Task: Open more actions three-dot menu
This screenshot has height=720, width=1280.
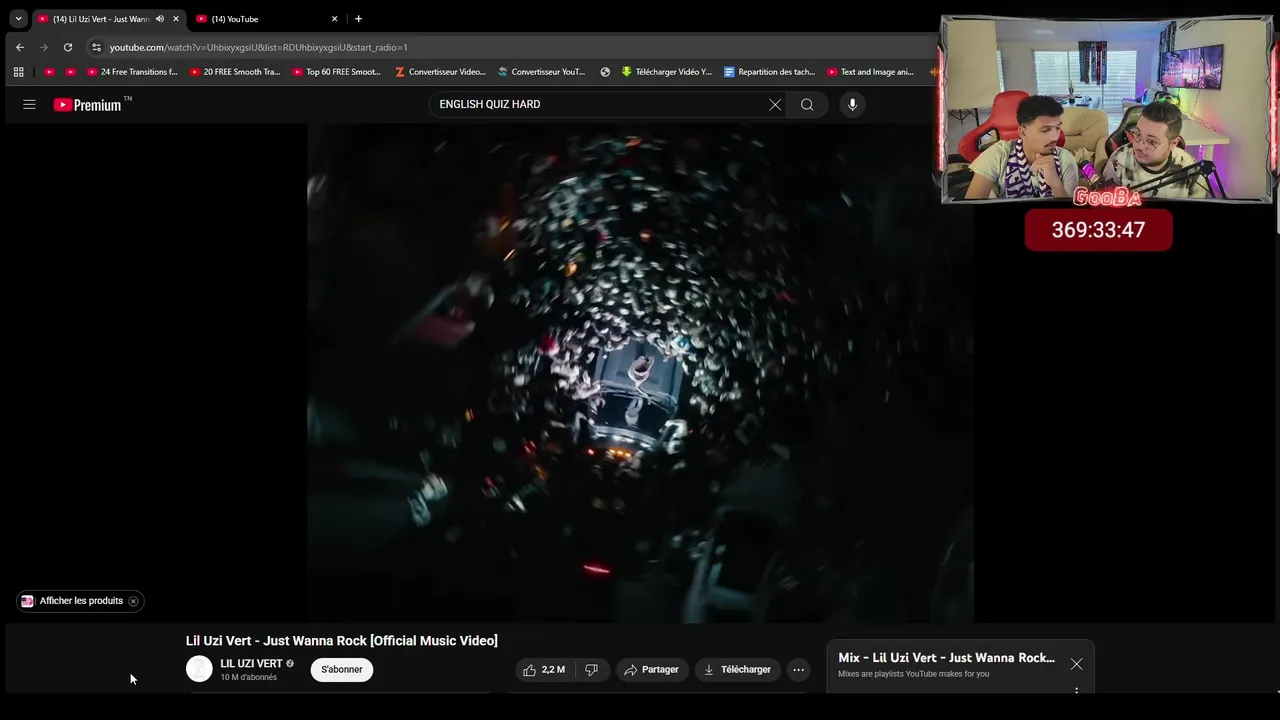Action: [798, 669]
